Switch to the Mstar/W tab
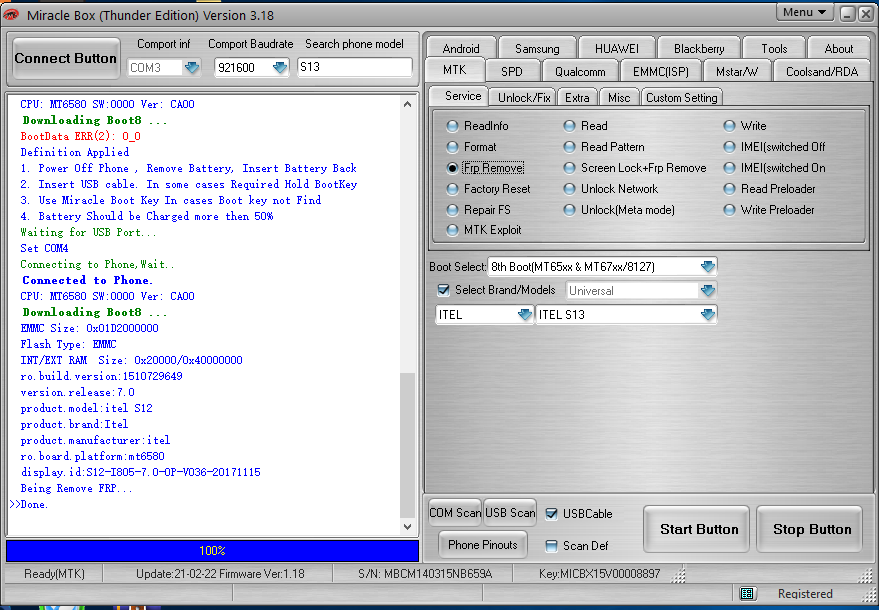This screenshot has width=879, height=610. point(737,71)
